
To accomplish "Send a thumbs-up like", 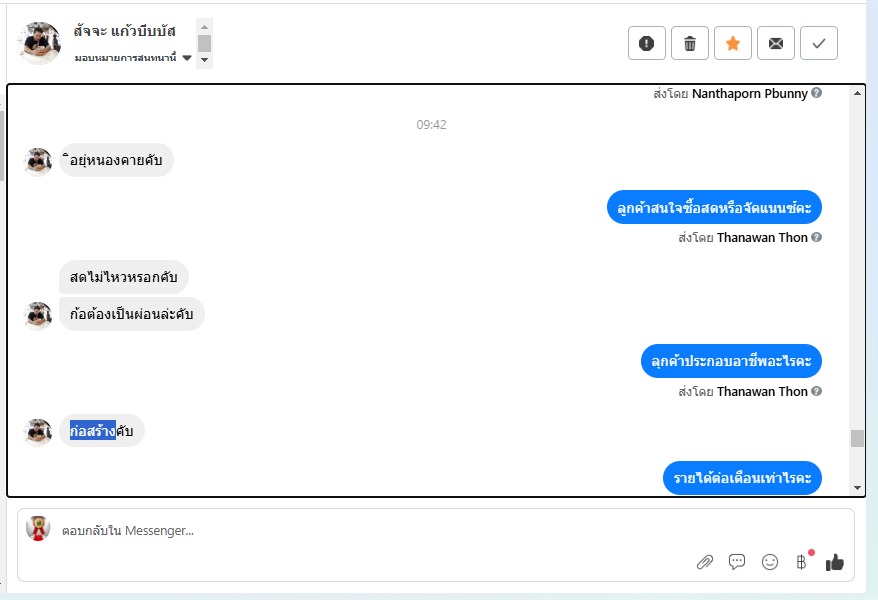I will coord(834,562).
